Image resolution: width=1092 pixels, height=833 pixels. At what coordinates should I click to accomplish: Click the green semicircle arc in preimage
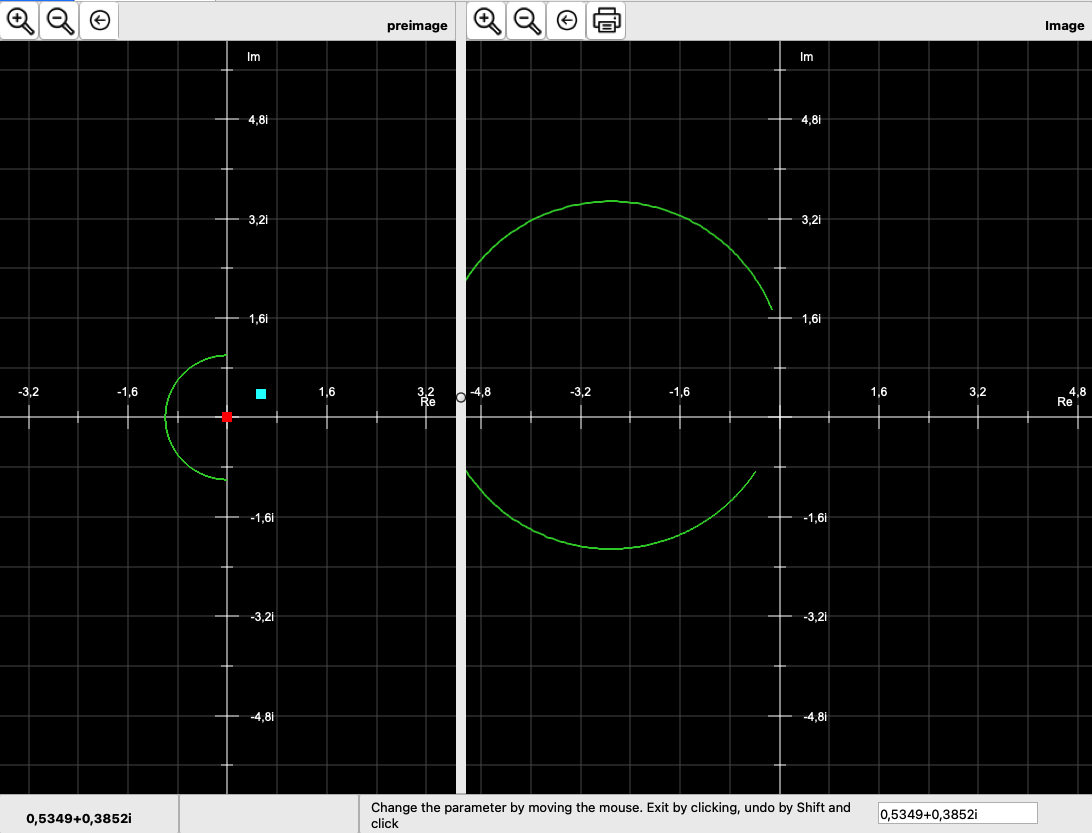click(x=166, y=416)
